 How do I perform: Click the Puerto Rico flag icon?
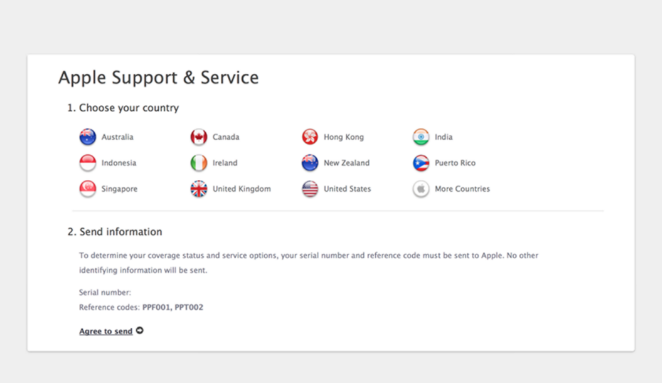tap(421, 163)
